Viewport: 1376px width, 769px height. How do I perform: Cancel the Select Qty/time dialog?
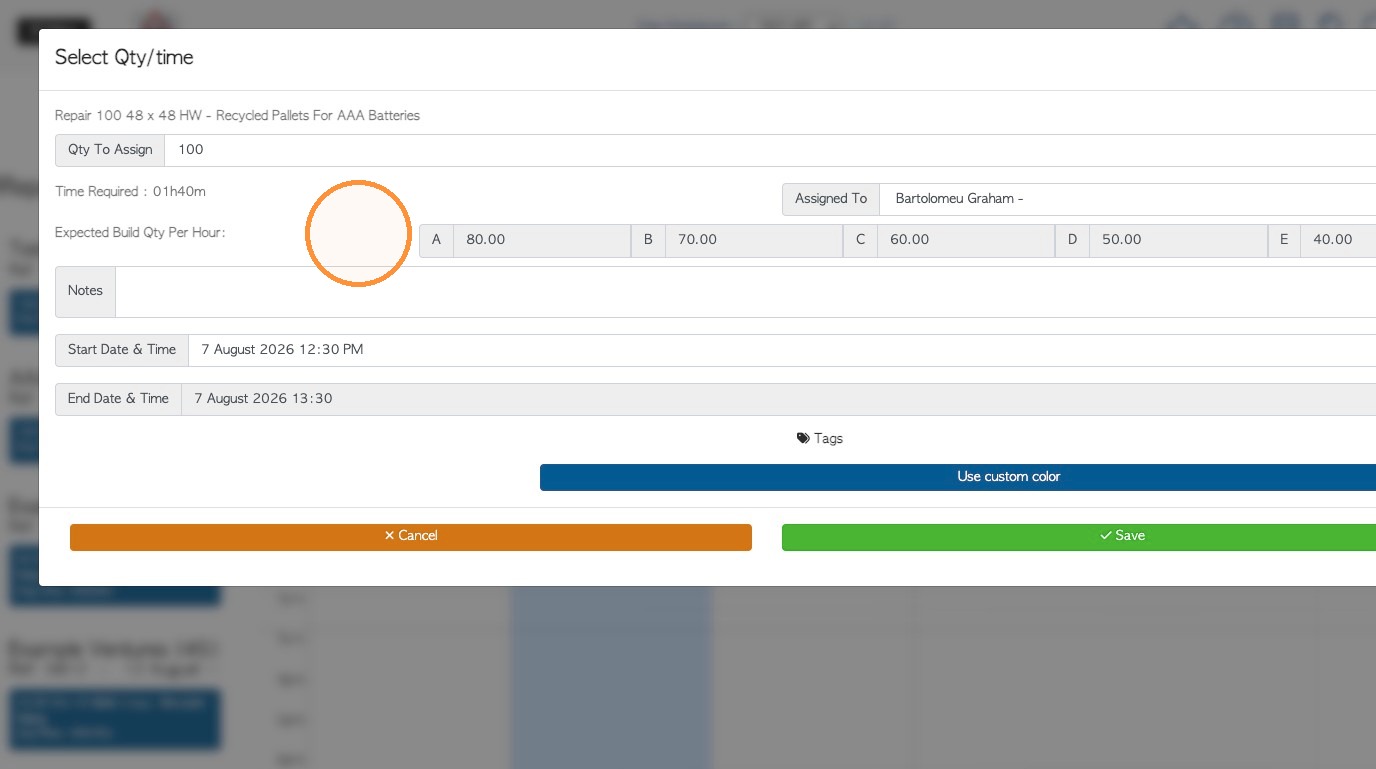pyautogui.click(x=411, y=536)
